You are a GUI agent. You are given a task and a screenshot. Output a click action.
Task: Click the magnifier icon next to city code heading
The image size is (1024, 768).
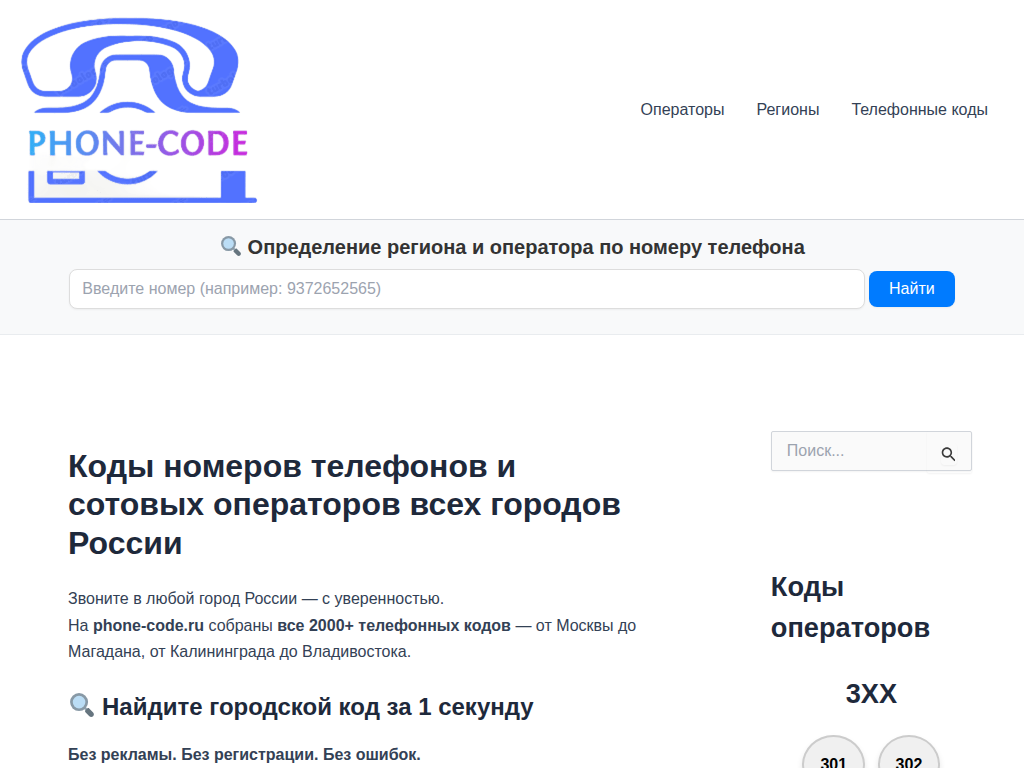[81, 706]
